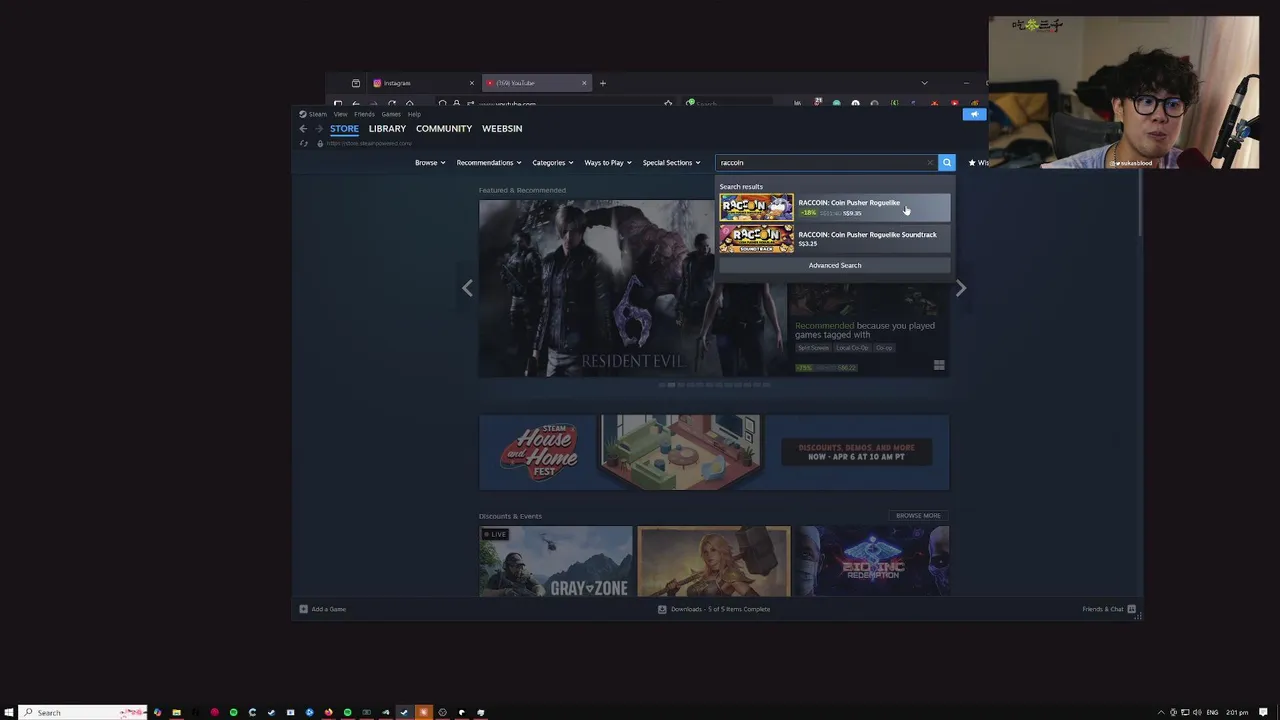This screenshot has width=1280, height=720.
Task: Open the warrior with hammer event thumbnail
Action: tap(714, 561)
